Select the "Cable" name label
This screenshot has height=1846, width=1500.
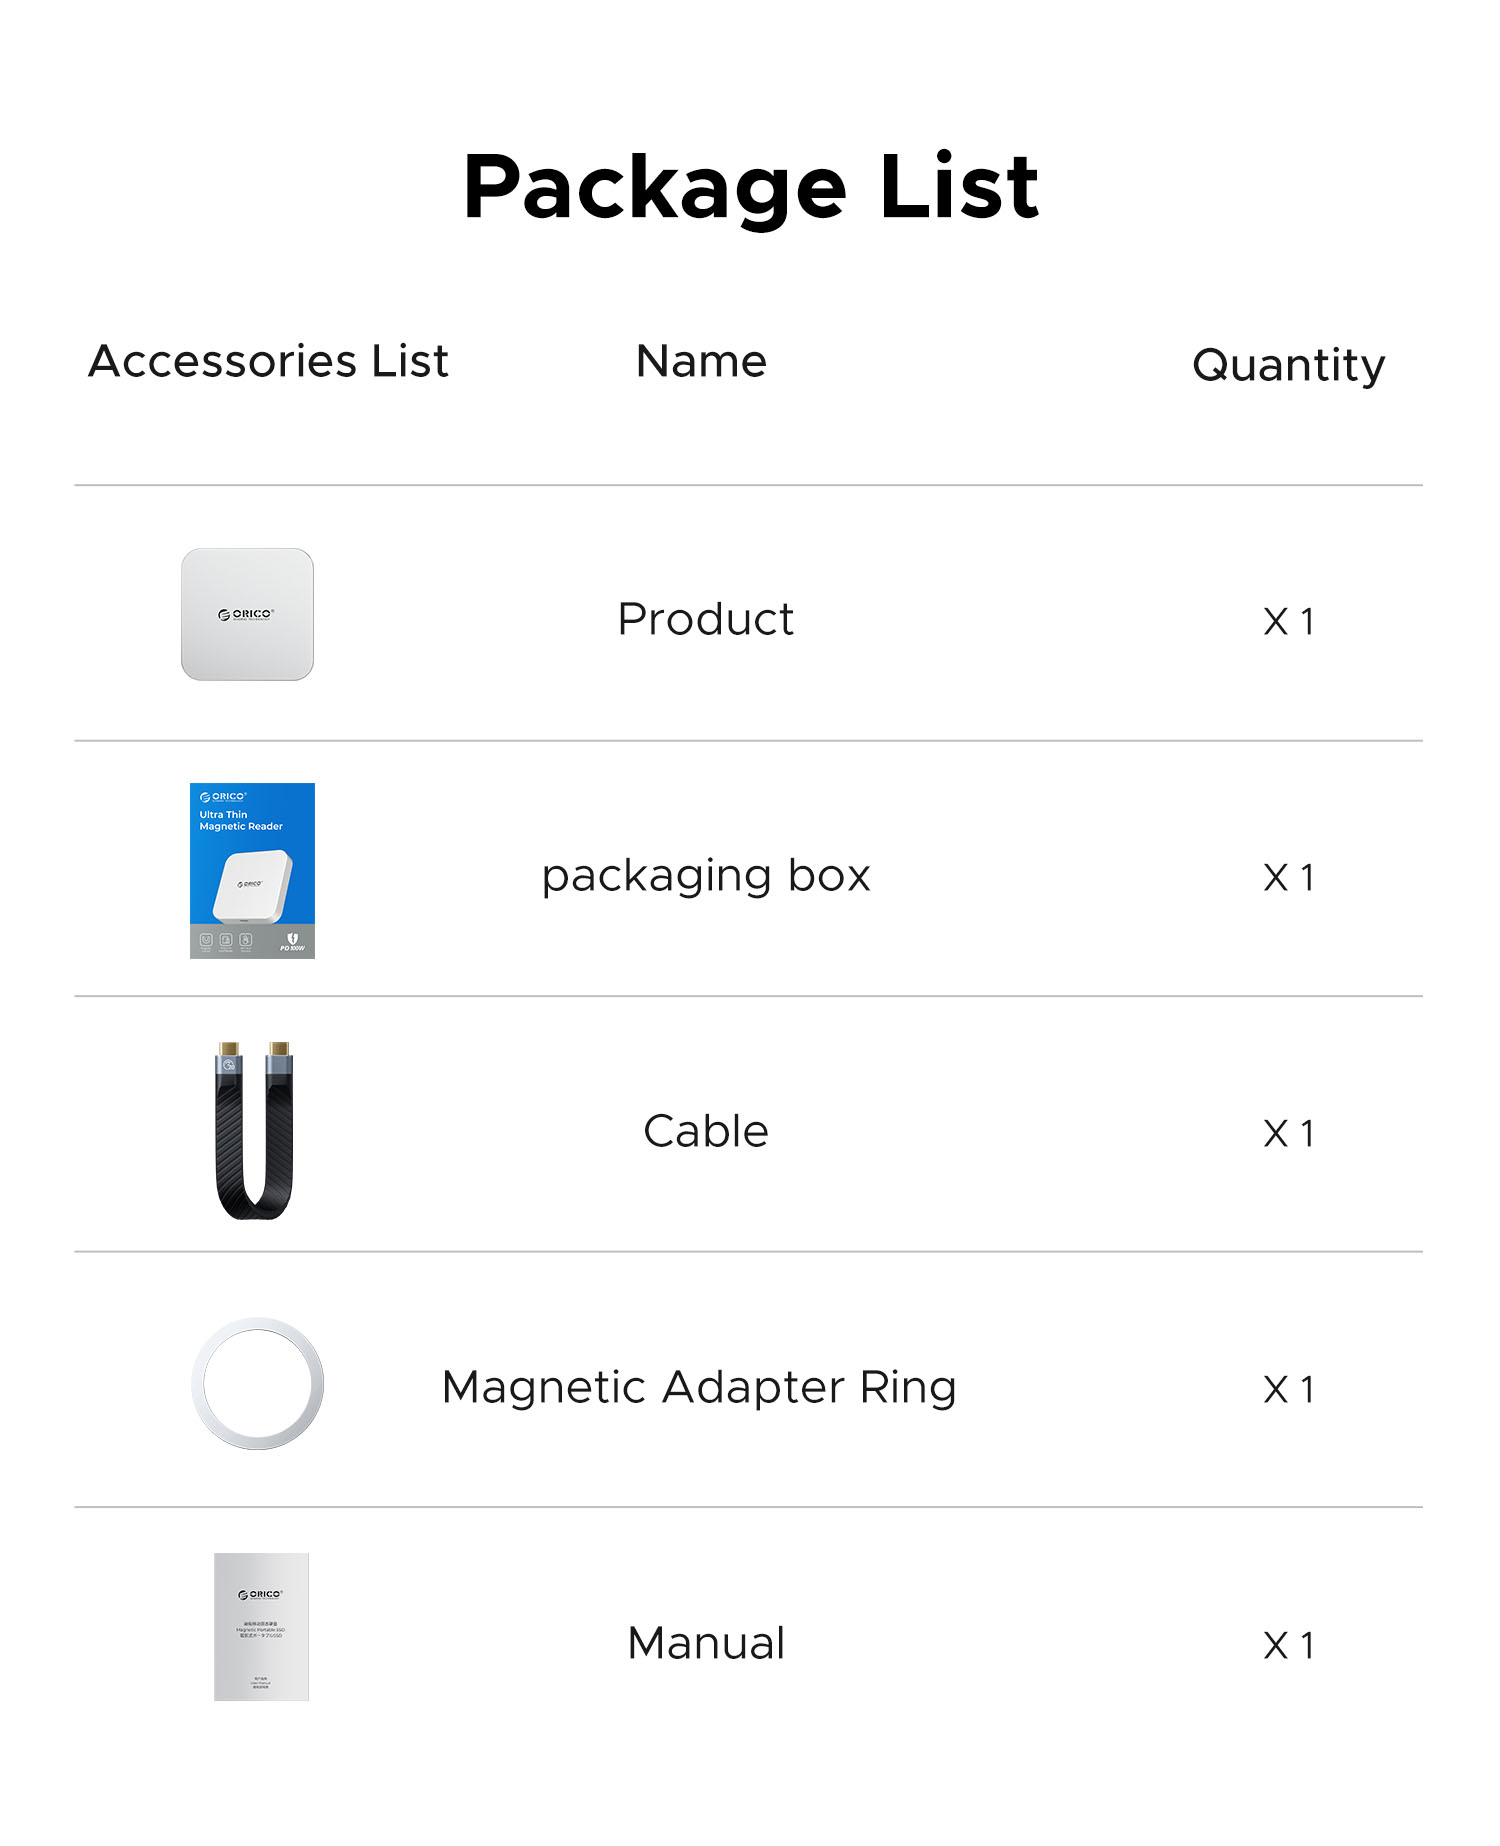705,1131
